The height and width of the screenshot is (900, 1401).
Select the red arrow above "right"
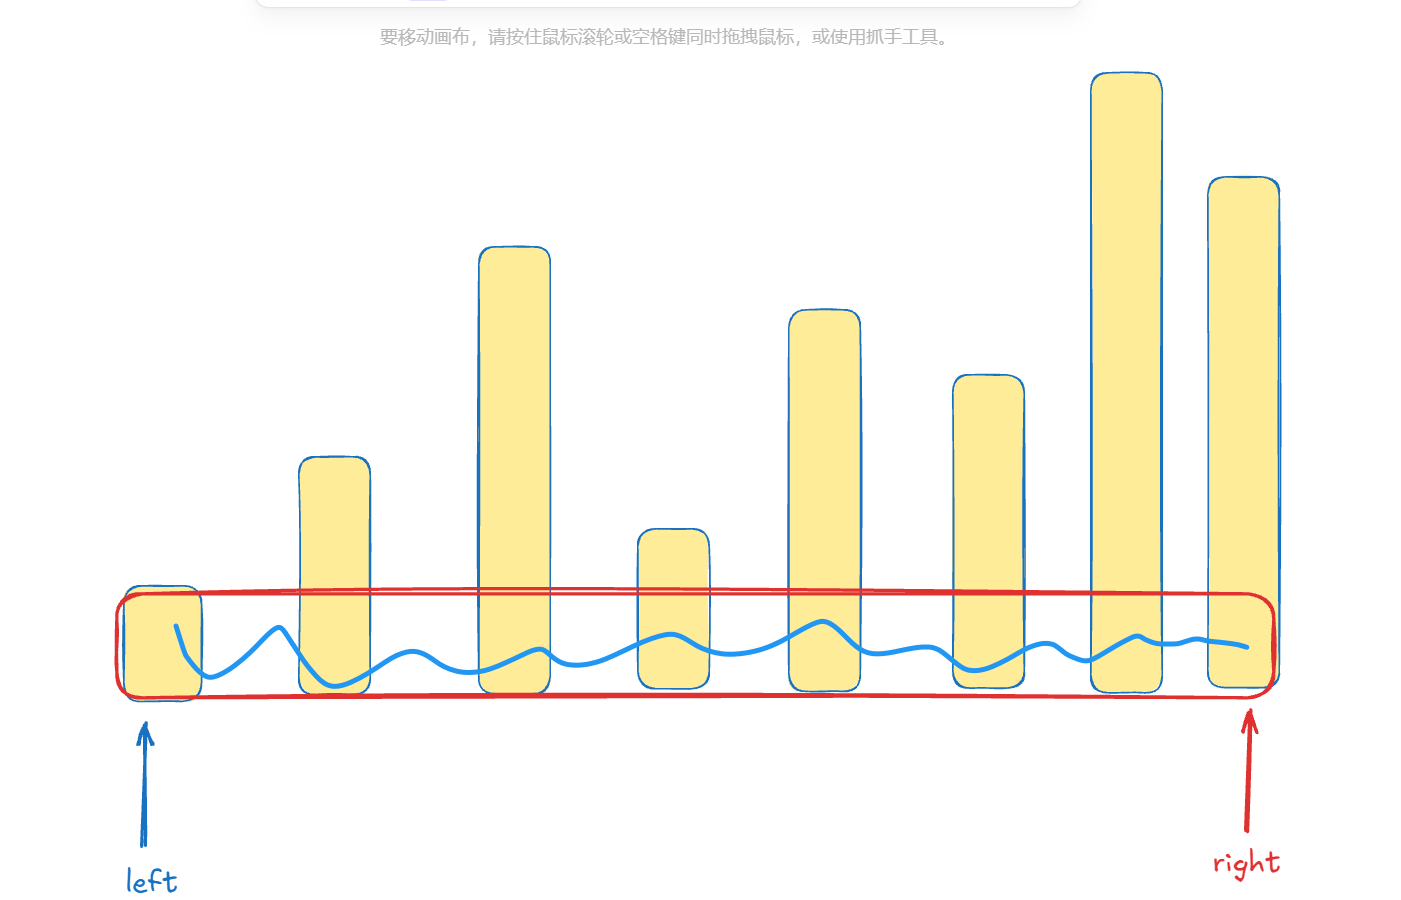pos(1248,770)
